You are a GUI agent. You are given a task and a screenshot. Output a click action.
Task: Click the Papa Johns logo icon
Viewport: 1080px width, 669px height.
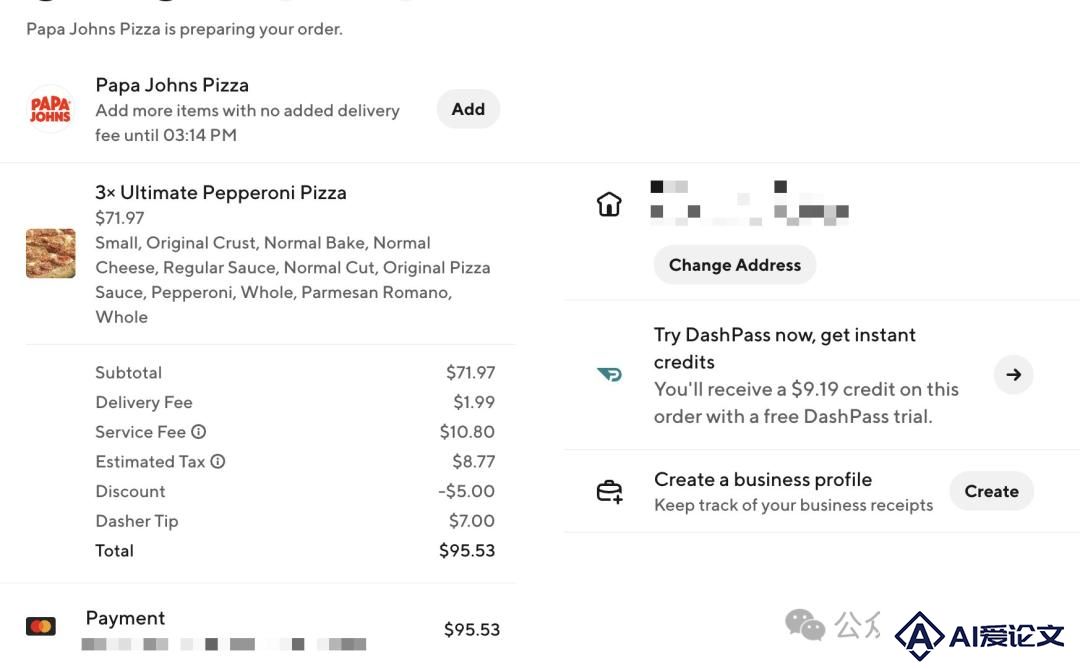pyautogui.click(x=50, y=109)
